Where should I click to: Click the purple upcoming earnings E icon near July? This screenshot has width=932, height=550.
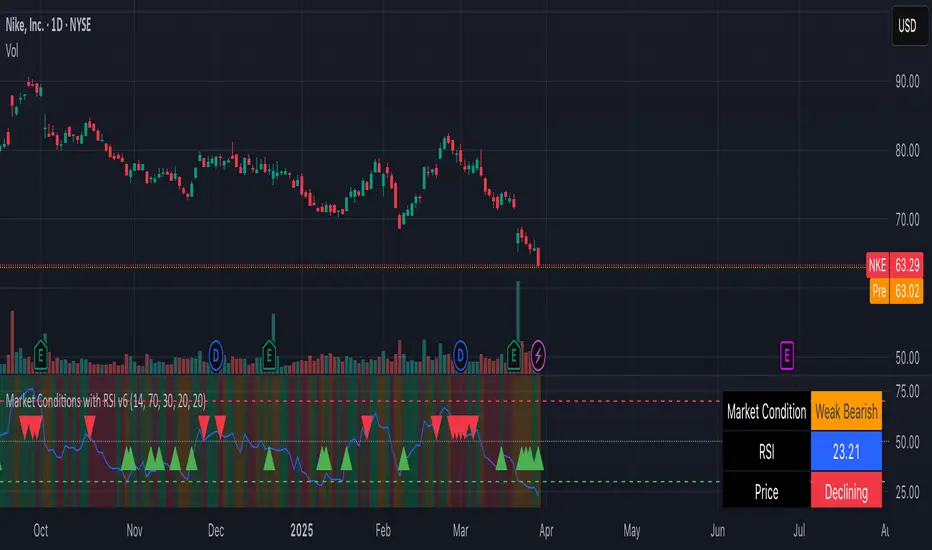pos(786,356)
